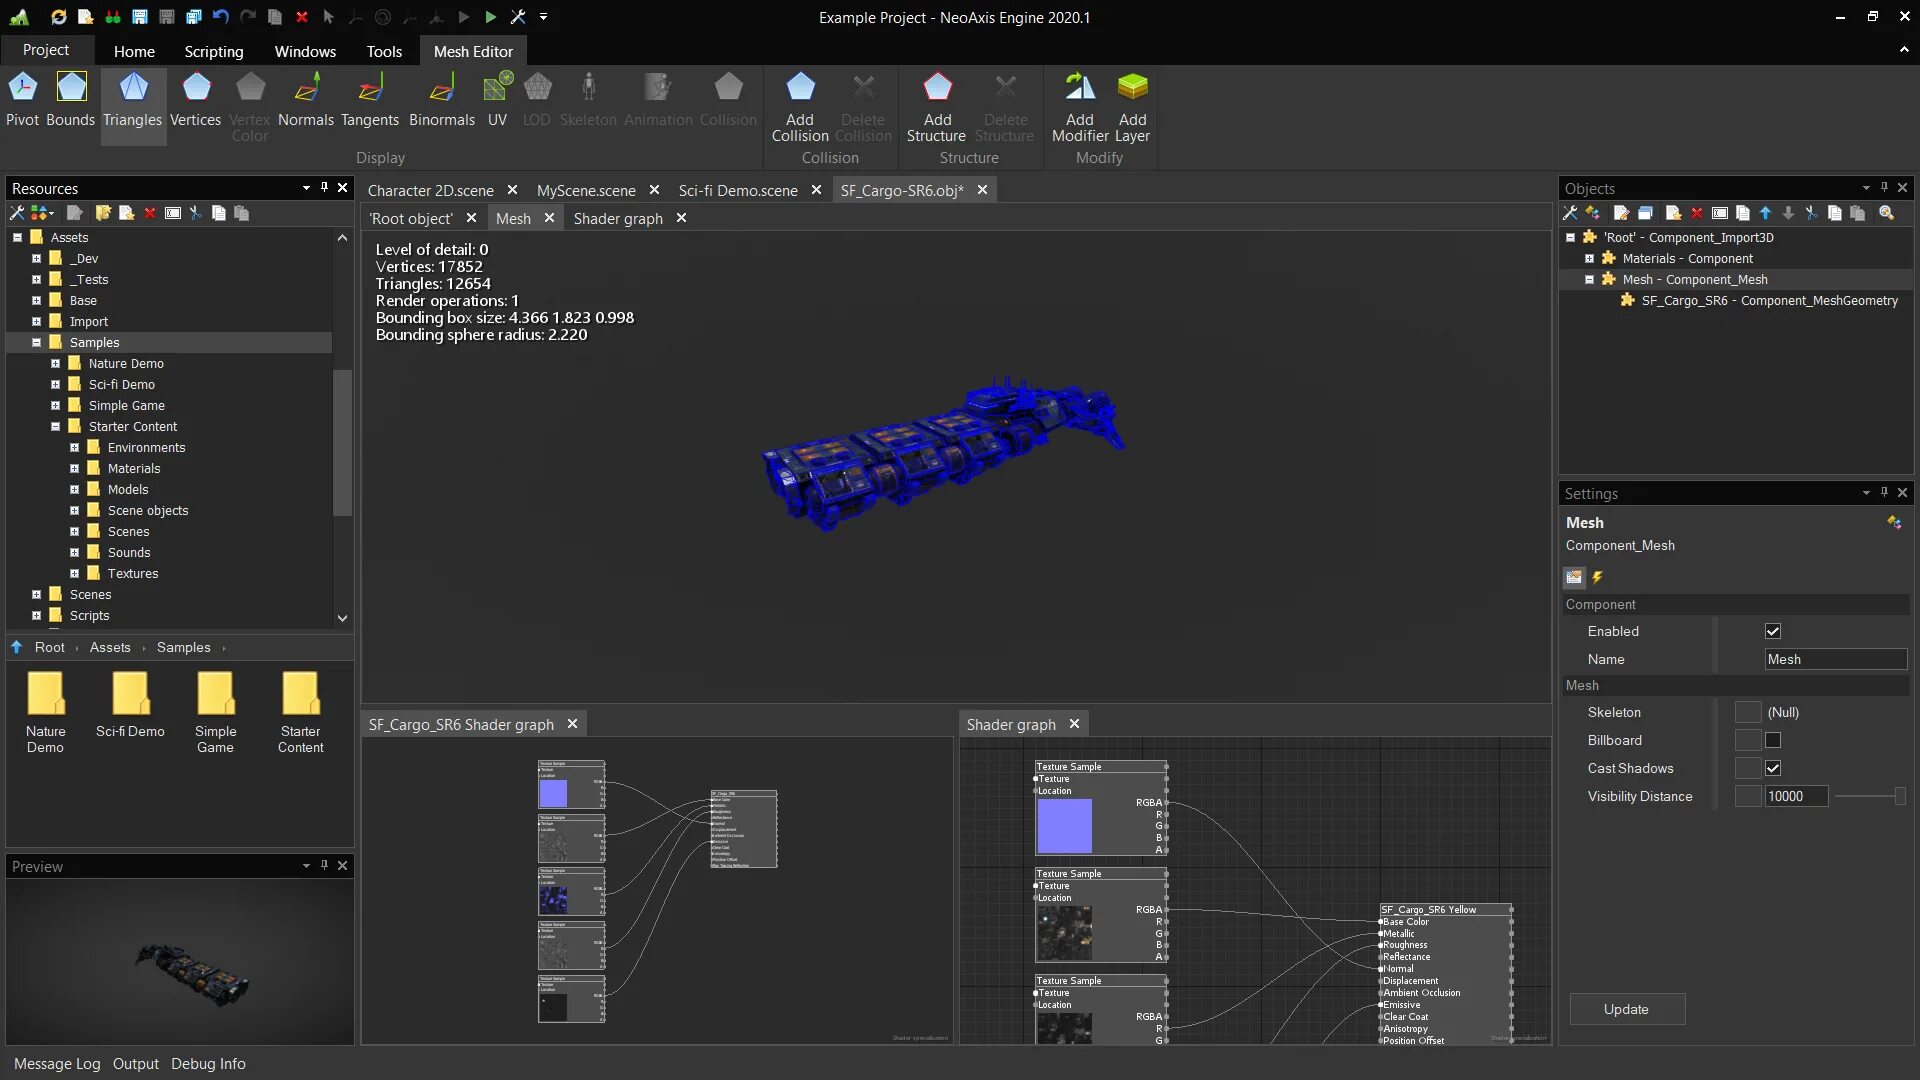Click the Add Collision icon
The height and width of the screenshot is (1080, 1920).
[800, 87]
